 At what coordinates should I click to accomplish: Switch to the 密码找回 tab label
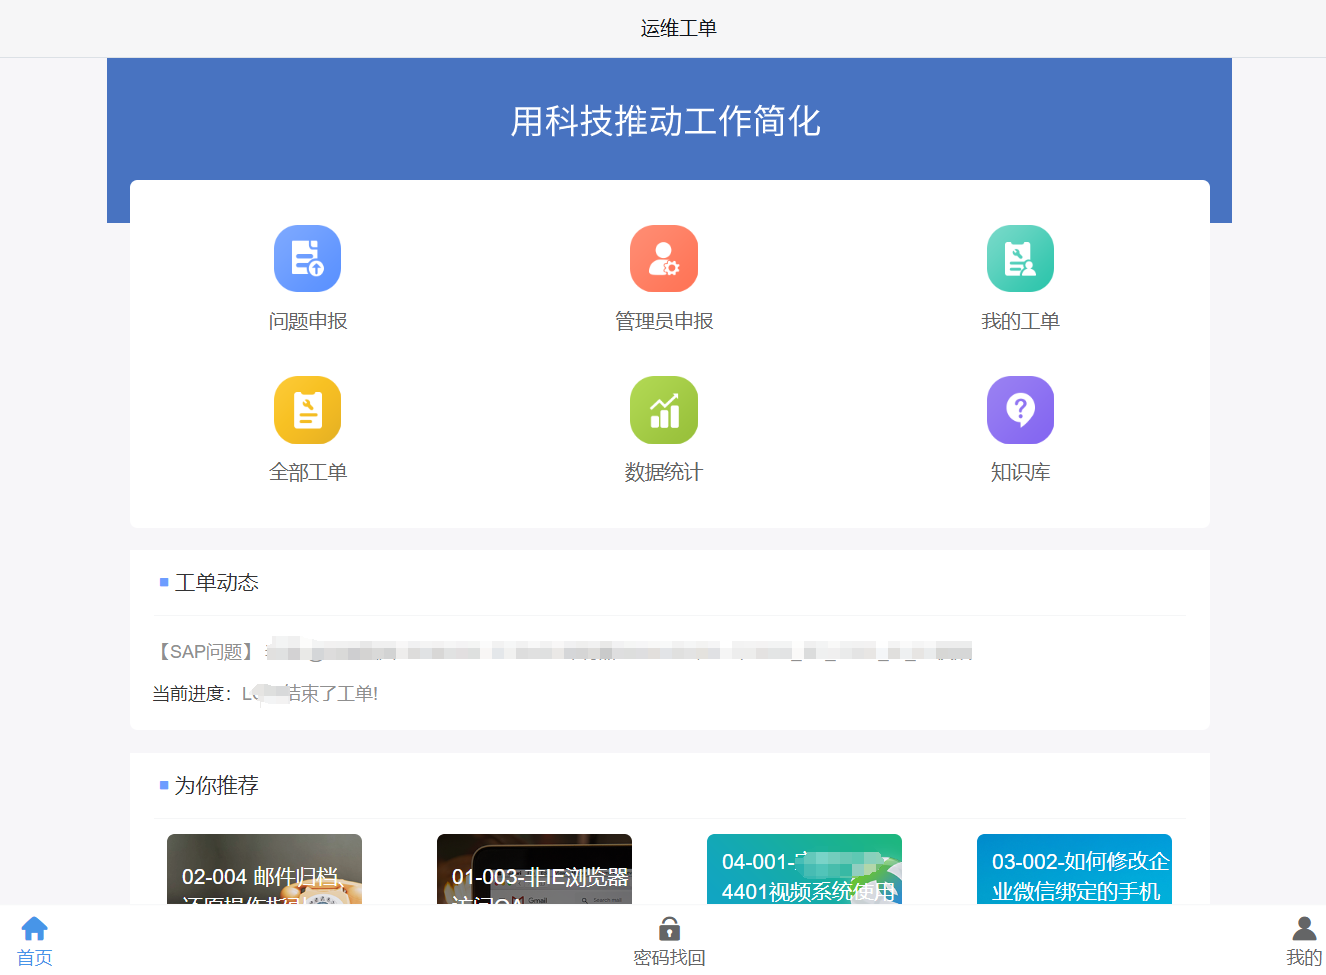click(x=669, y=958)
